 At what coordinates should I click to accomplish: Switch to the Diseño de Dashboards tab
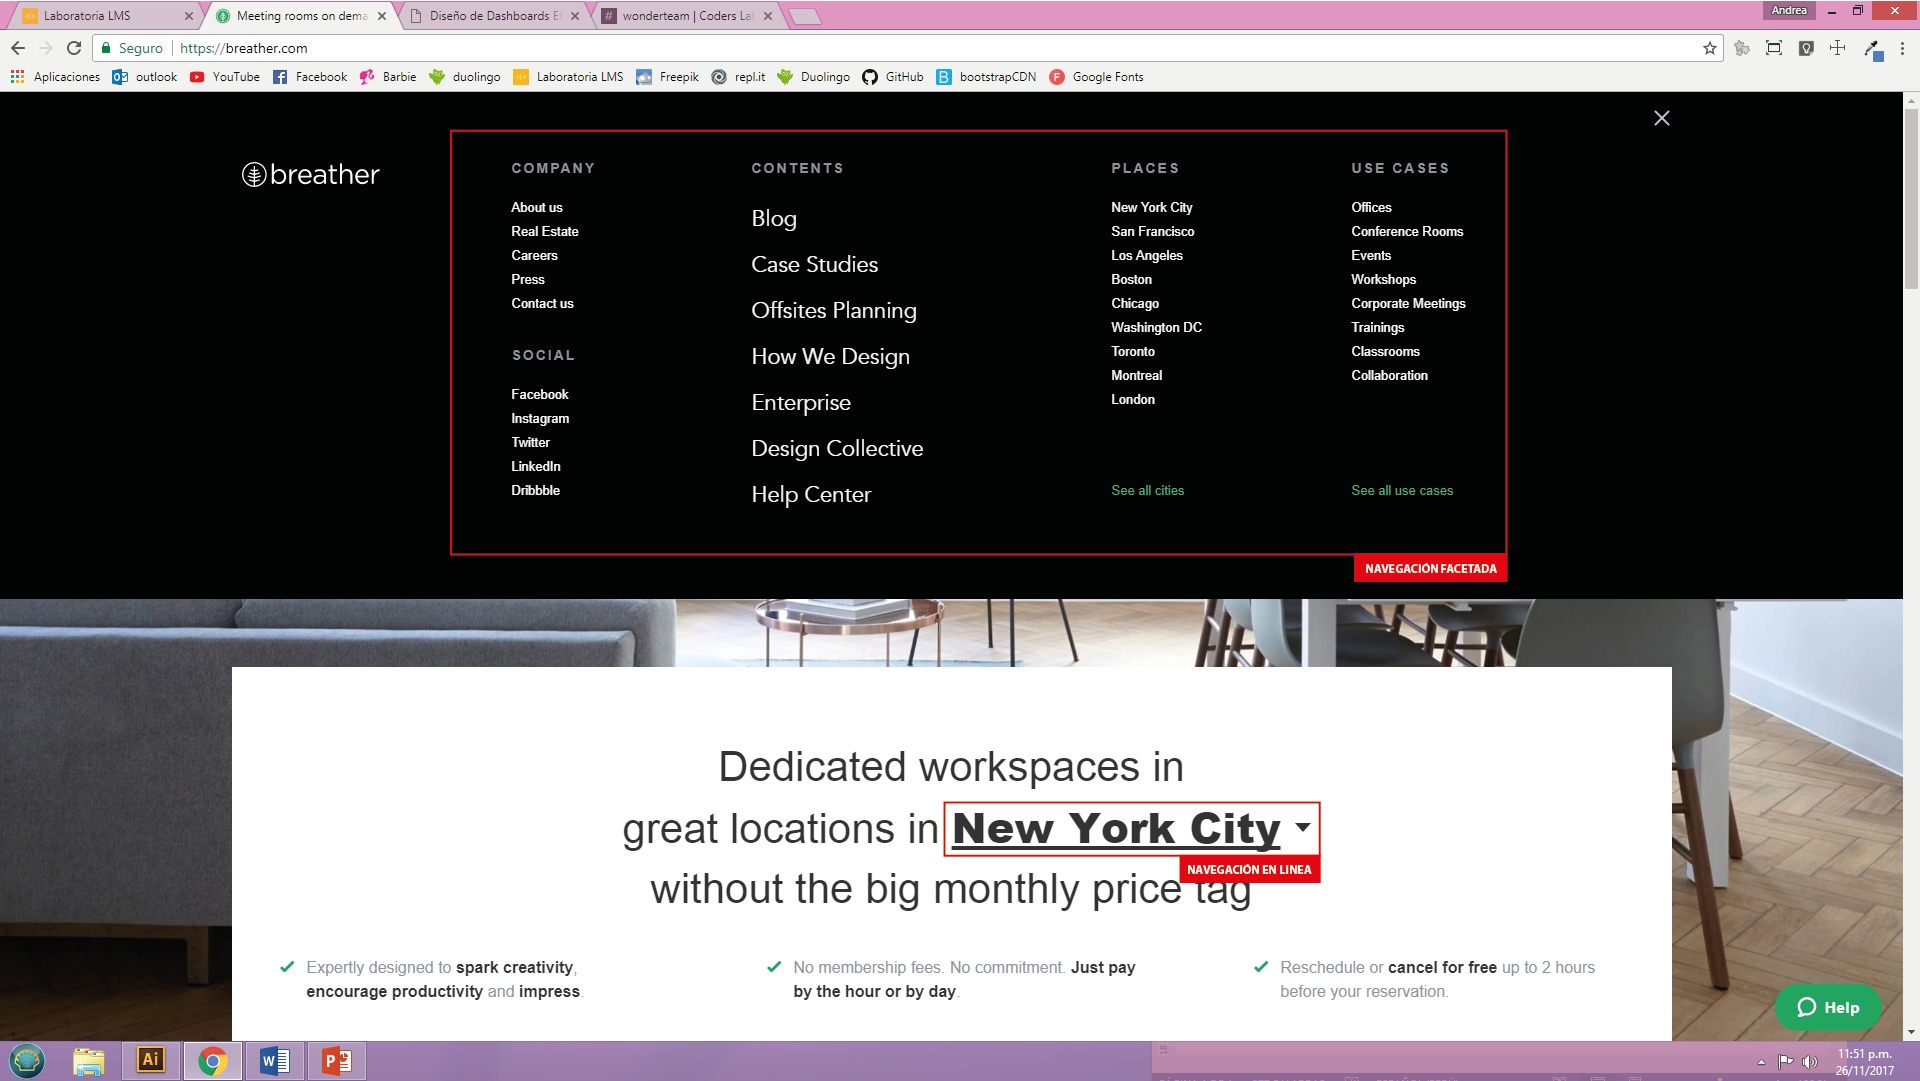[x=494, y=16]
